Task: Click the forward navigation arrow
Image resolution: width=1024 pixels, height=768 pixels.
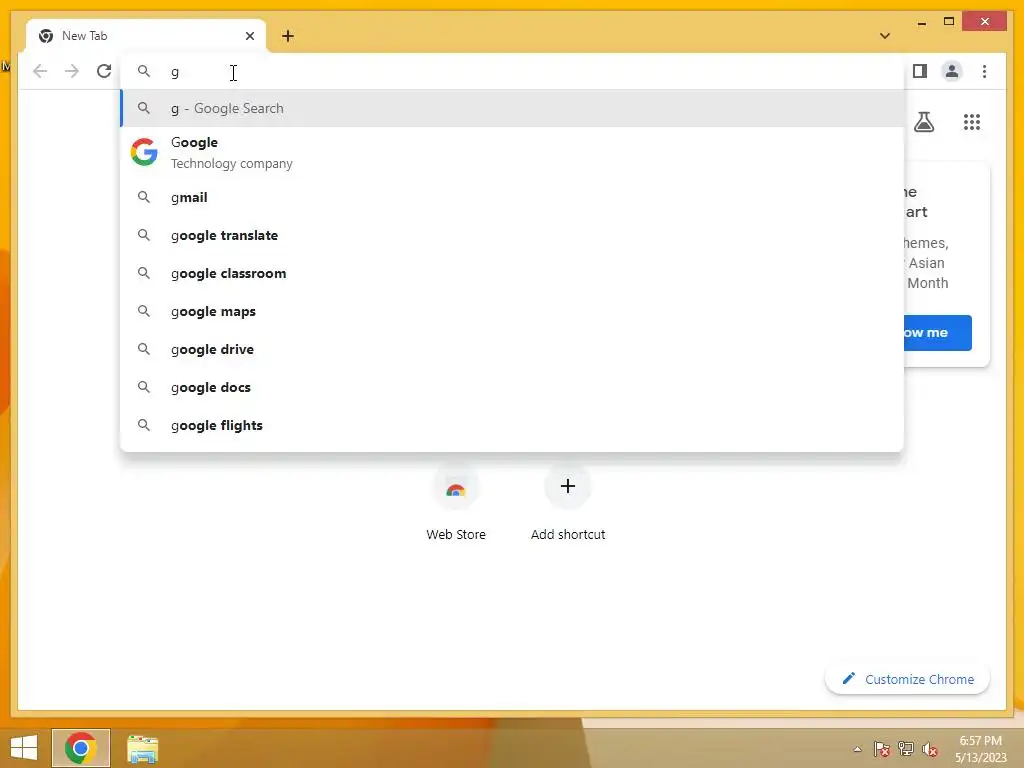Action: 72,71
